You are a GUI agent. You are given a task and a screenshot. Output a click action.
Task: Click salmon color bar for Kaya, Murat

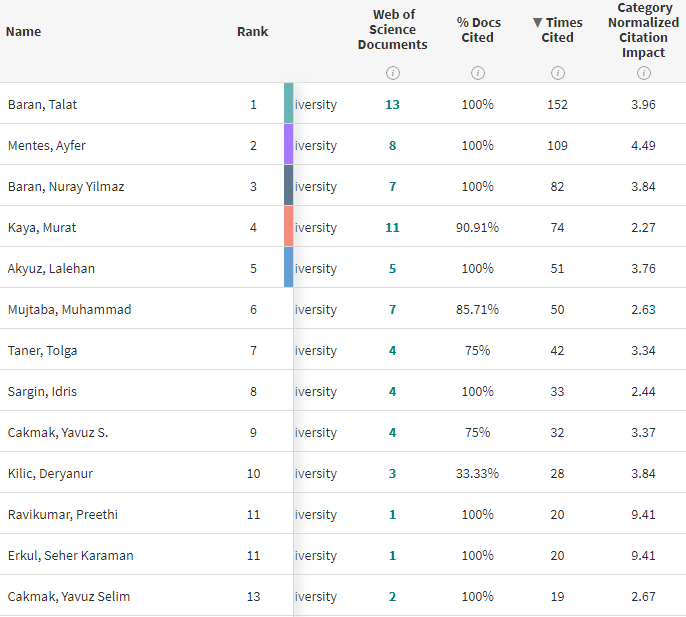pyautogui.click(x=289, y=227)
